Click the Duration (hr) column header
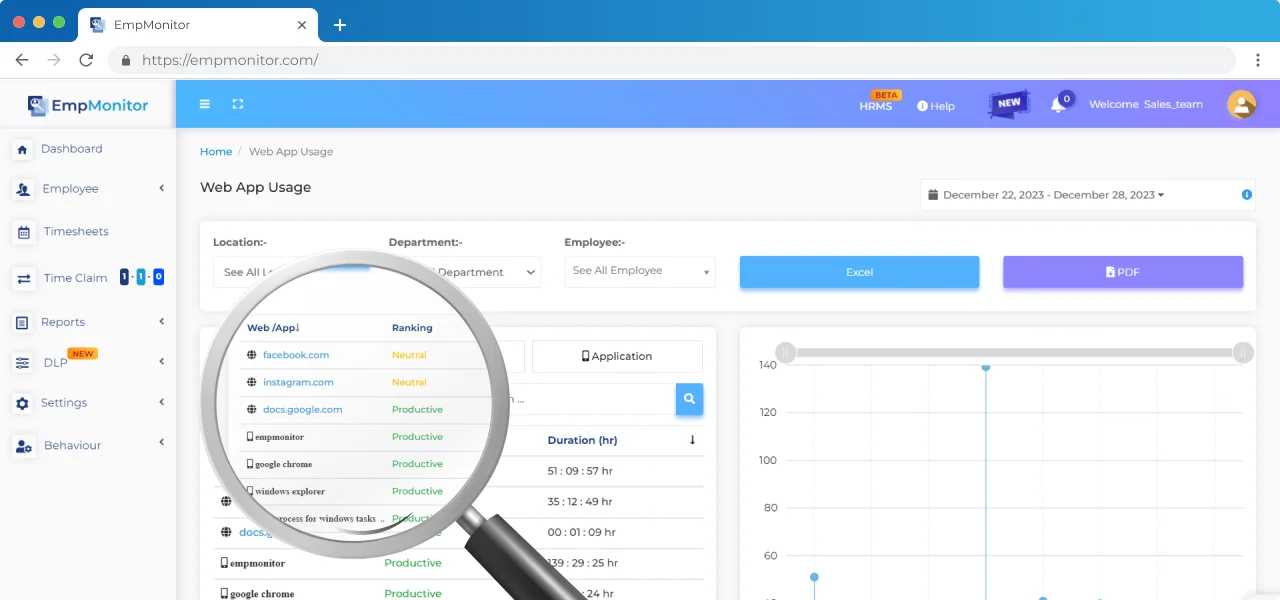The height and width of the screenshot is (600, 1280). pyautogui.click(x=582, y=440)
